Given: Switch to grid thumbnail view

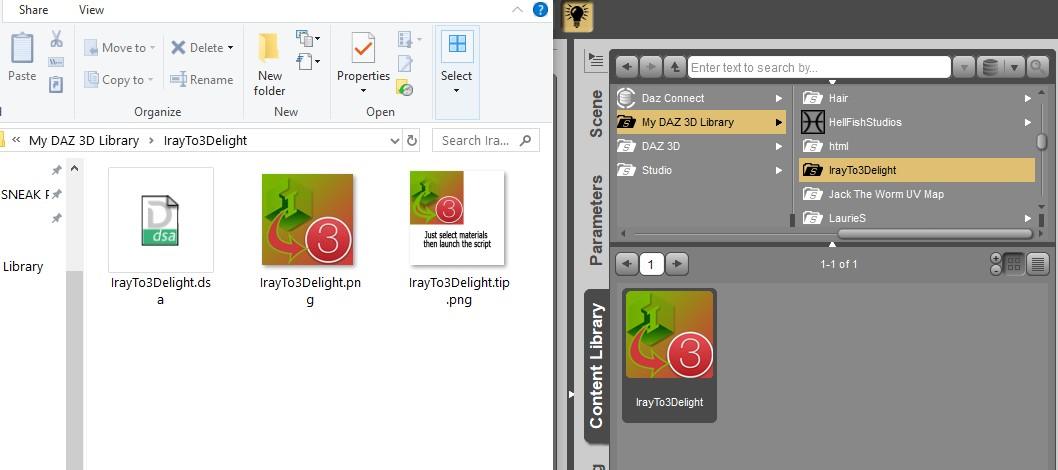Looking at the screenshot, I should click(1013, 264).
